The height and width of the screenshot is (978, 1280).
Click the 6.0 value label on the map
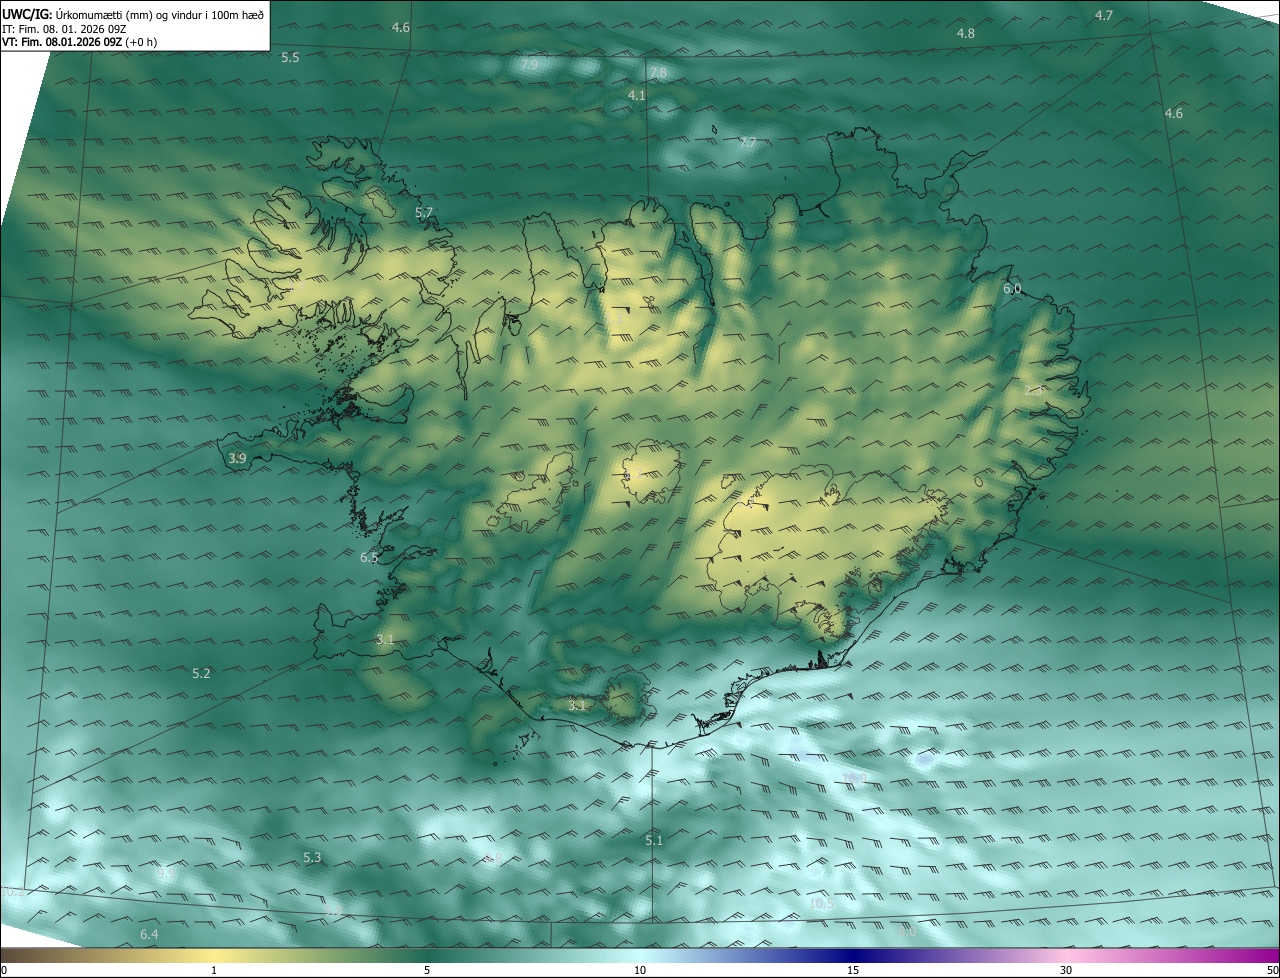[1012, 290]
